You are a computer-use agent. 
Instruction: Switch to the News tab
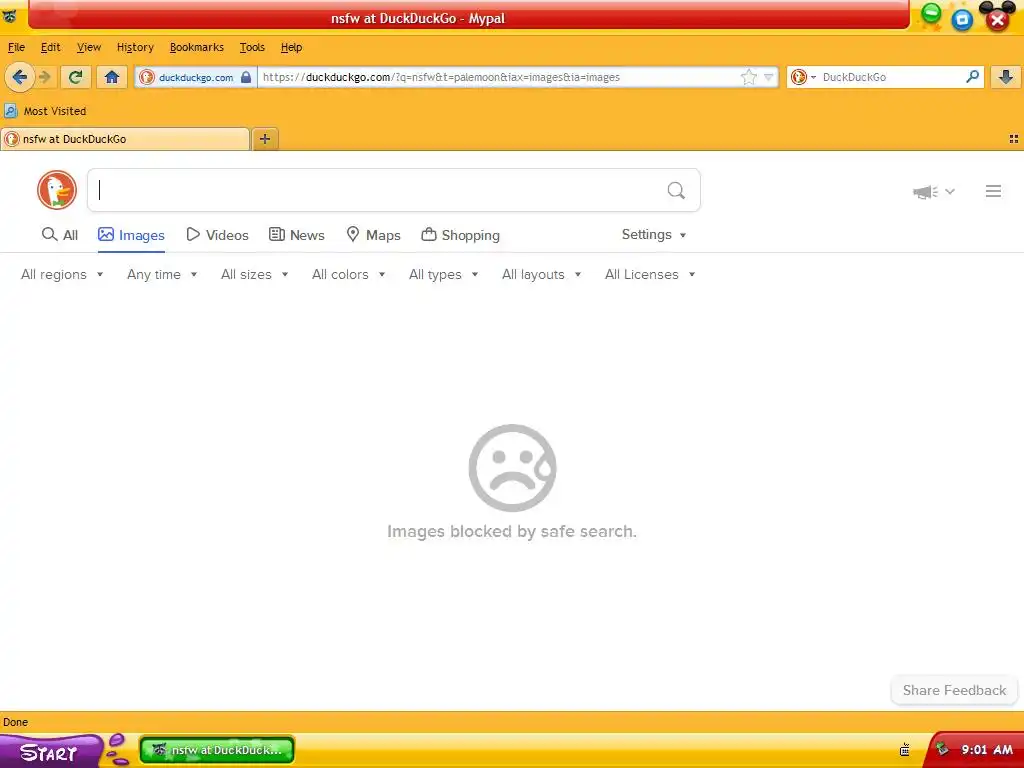pos(296,235)
